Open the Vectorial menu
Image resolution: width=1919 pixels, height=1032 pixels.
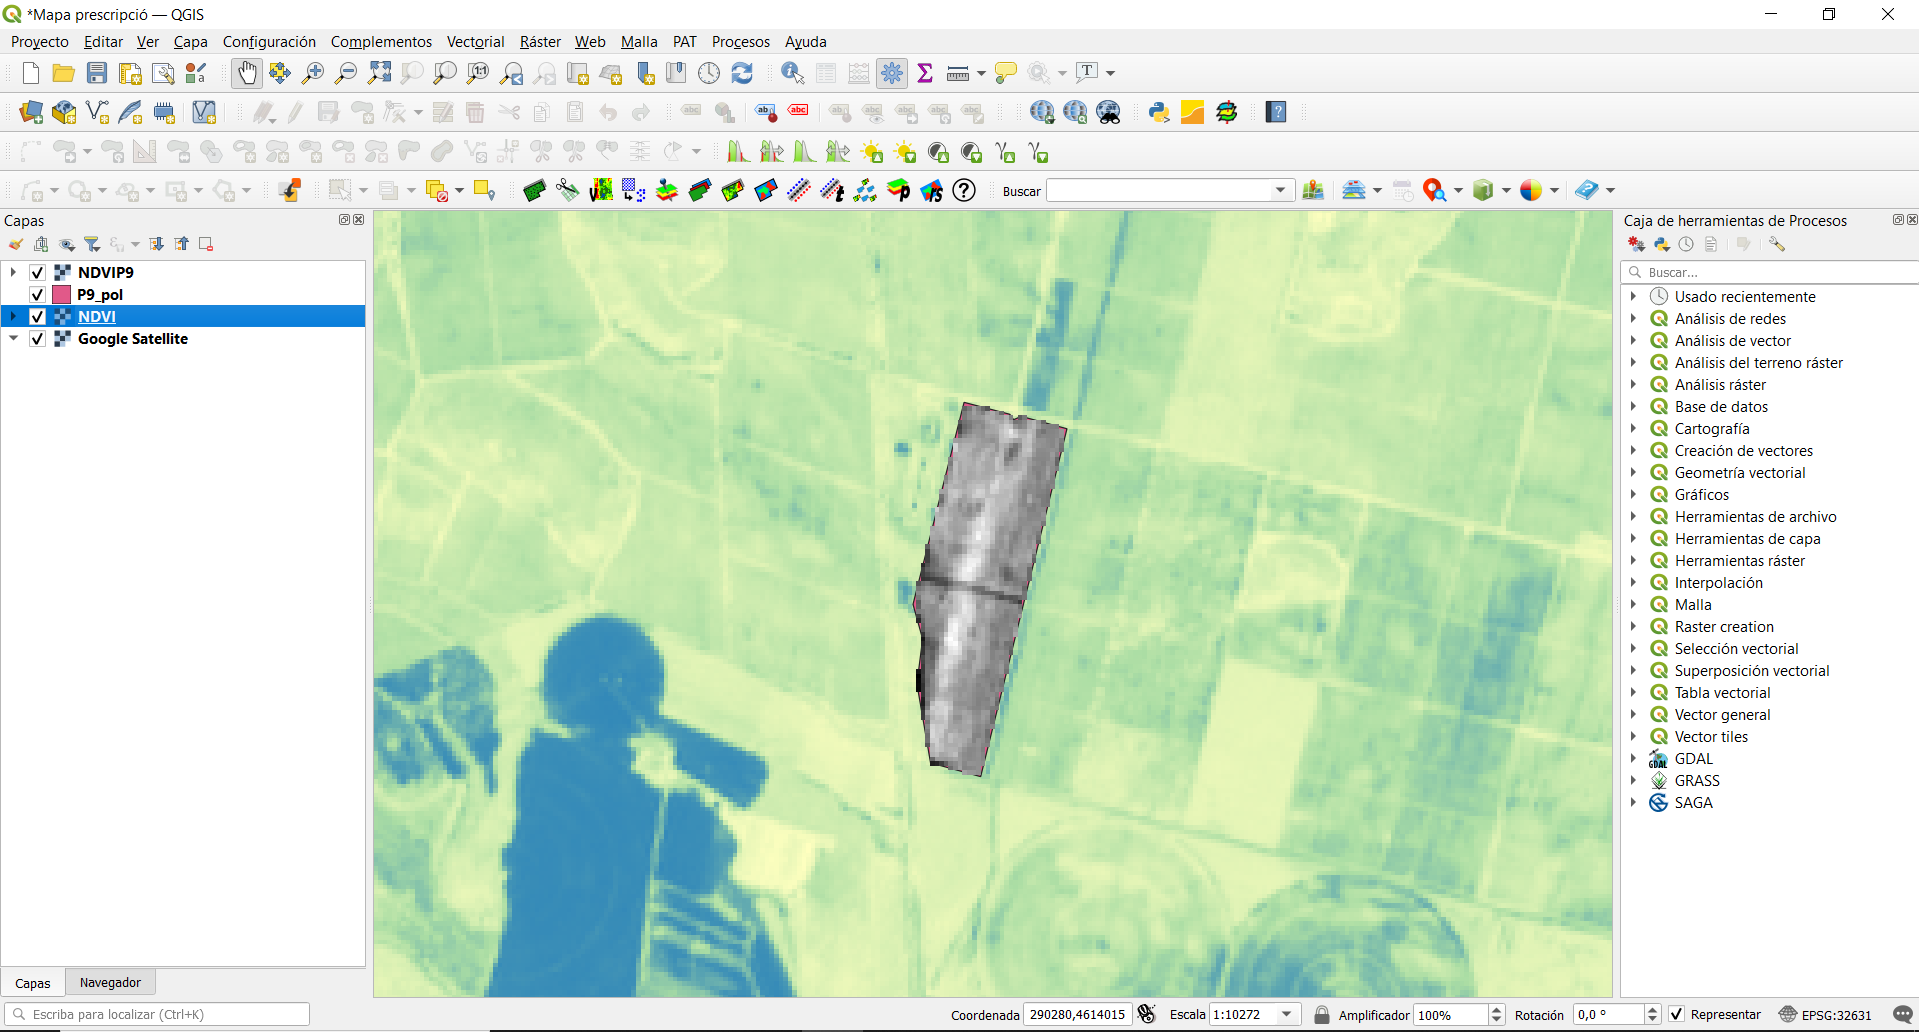tap(475, 42)
